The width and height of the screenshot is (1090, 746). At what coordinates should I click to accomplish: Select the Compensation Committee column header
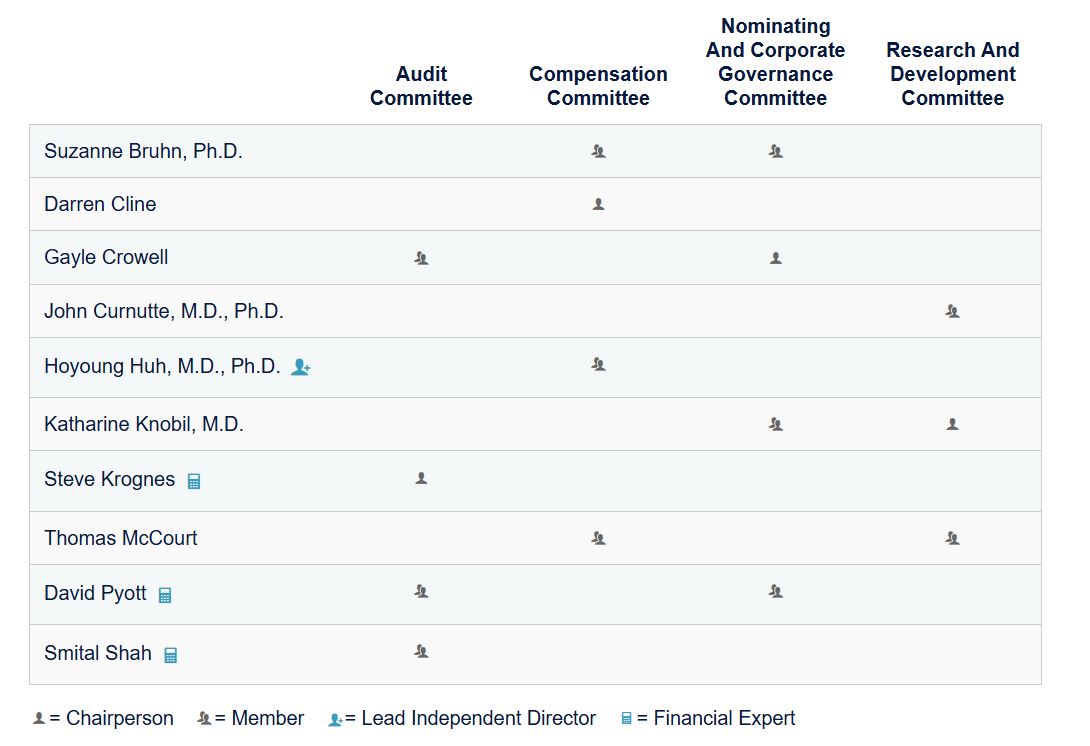coord(598,86)
